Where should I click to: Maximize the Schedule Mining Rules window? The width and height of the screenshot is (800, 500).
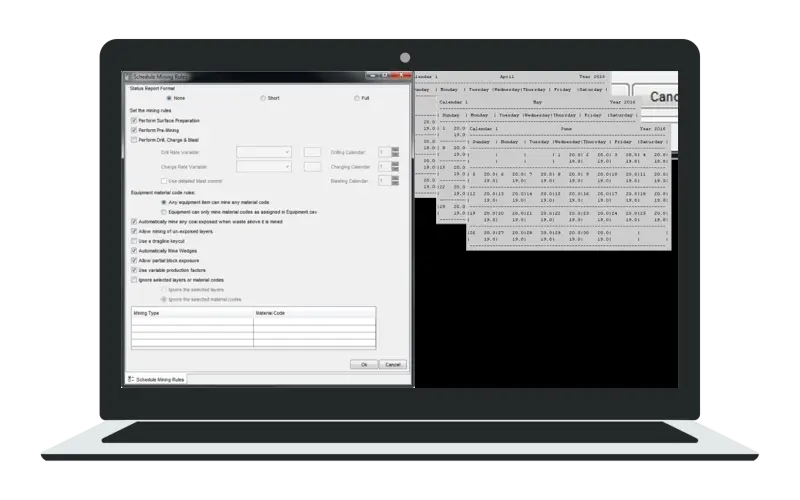click(x=385, y=76)
